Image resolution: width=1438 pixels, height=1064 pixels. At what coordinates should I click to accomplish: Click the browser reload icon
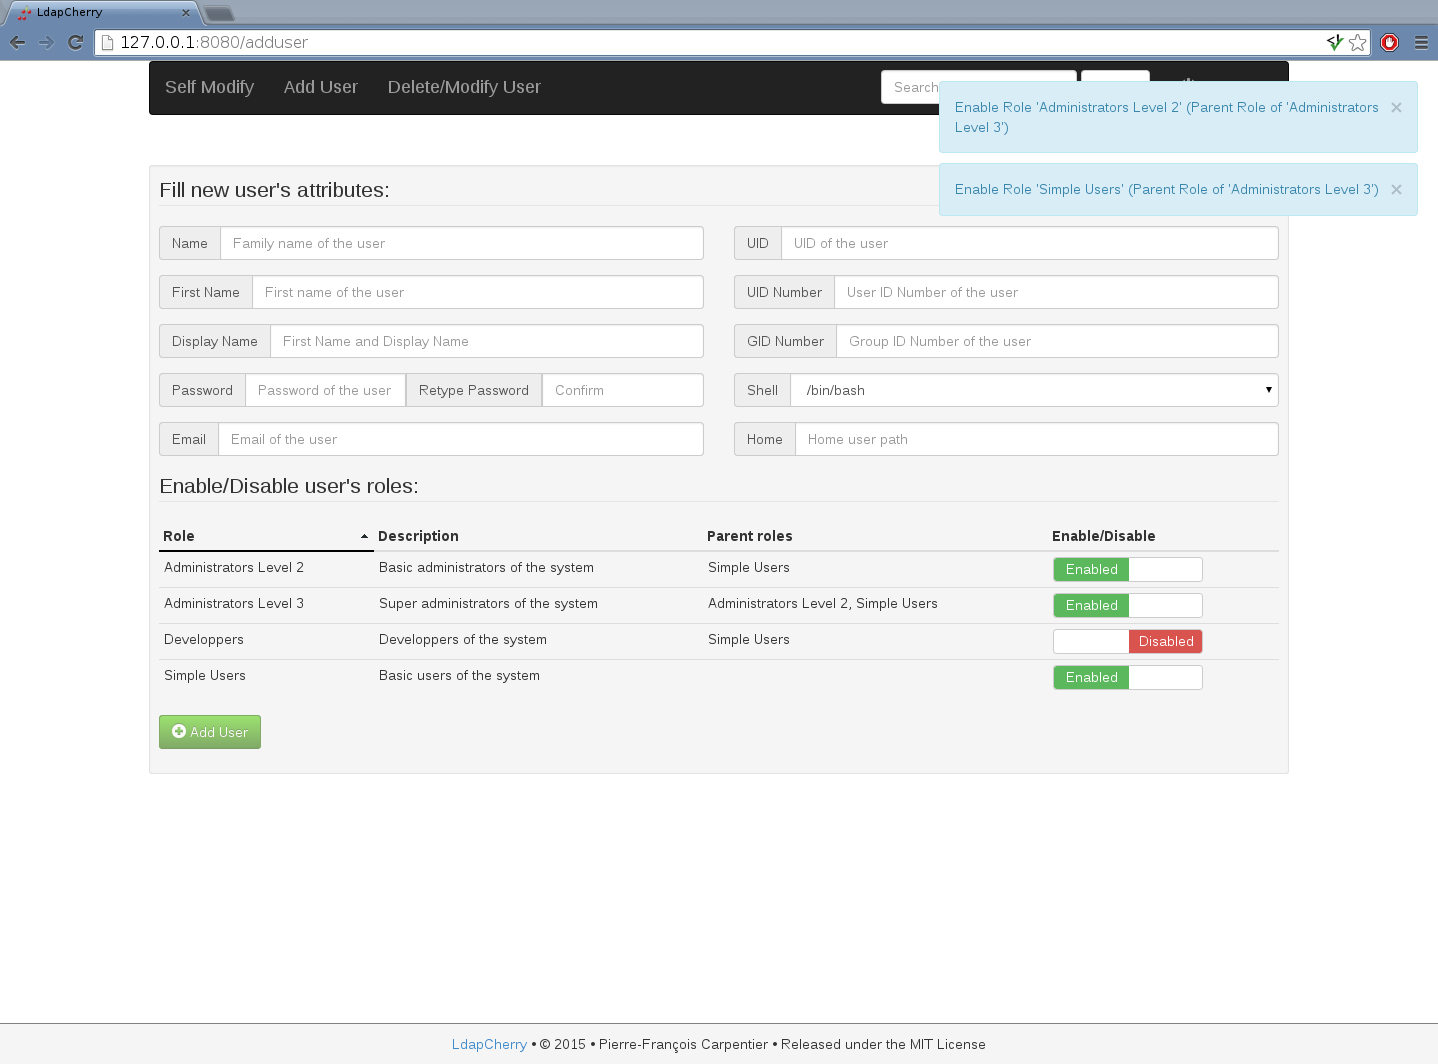click(x=75, y=42)
